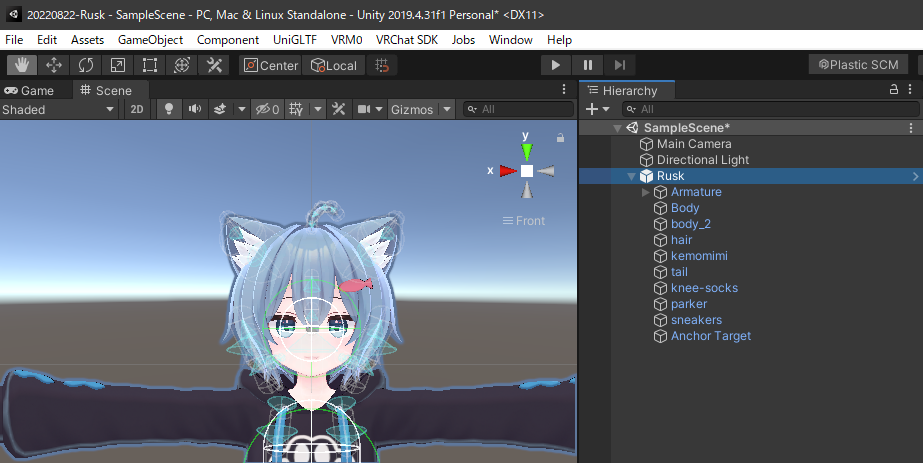The height and width of the screenshot is (463, 923).
Task: Select the Rotate tool
Action: pos(86,65)
